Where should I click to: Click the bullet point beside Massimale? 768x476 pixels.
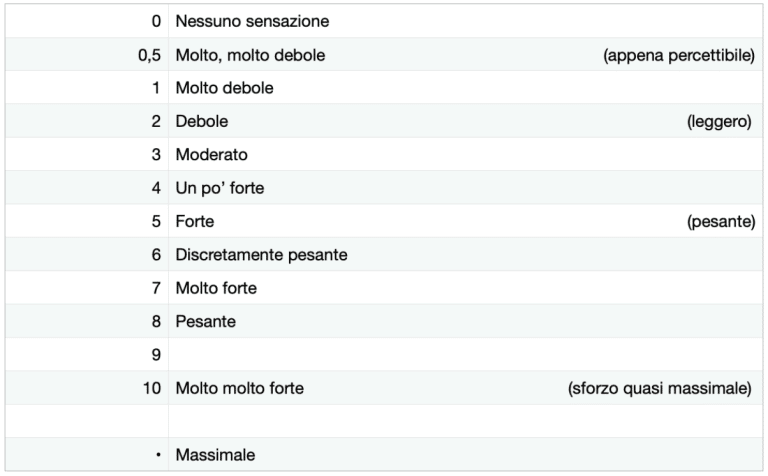157,455
